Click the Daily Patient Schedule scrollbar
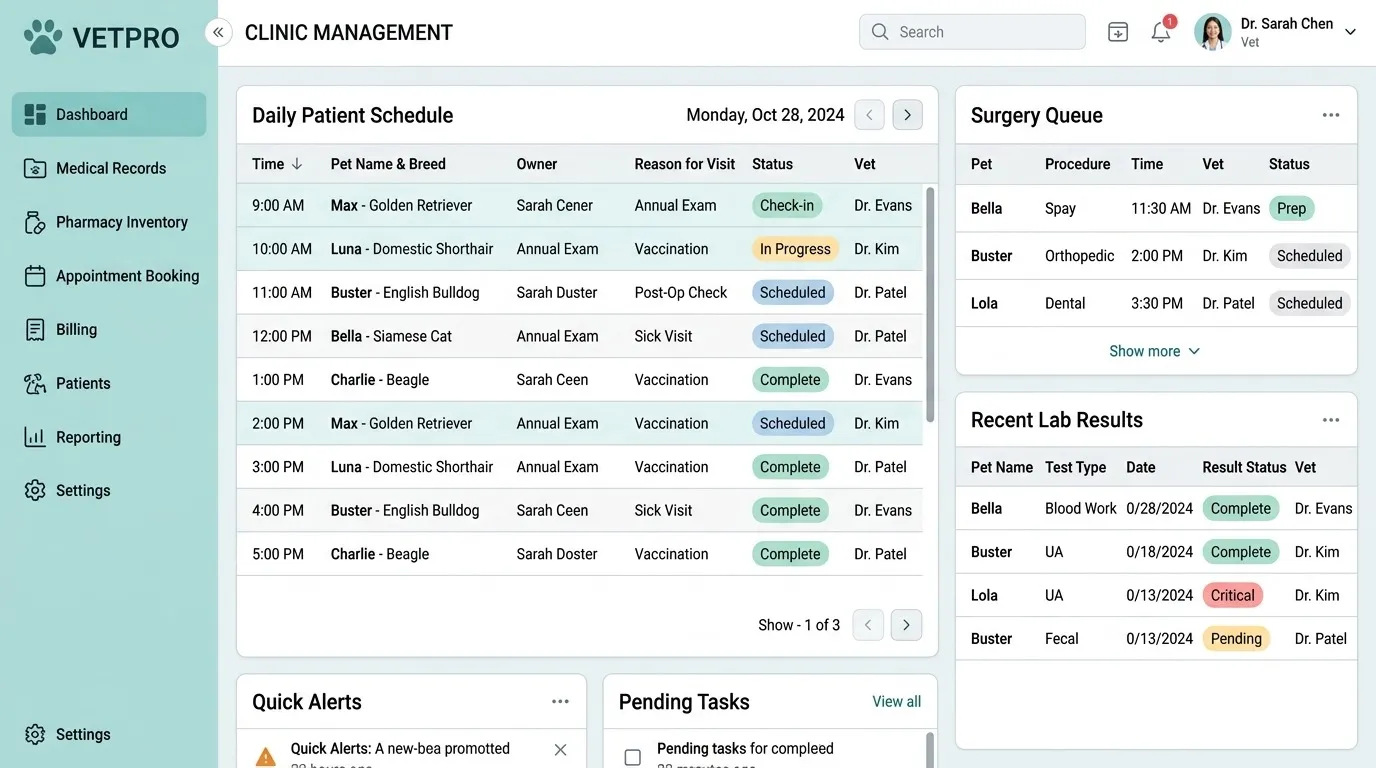The image size is (1376, 768). (x=930, y=305)
